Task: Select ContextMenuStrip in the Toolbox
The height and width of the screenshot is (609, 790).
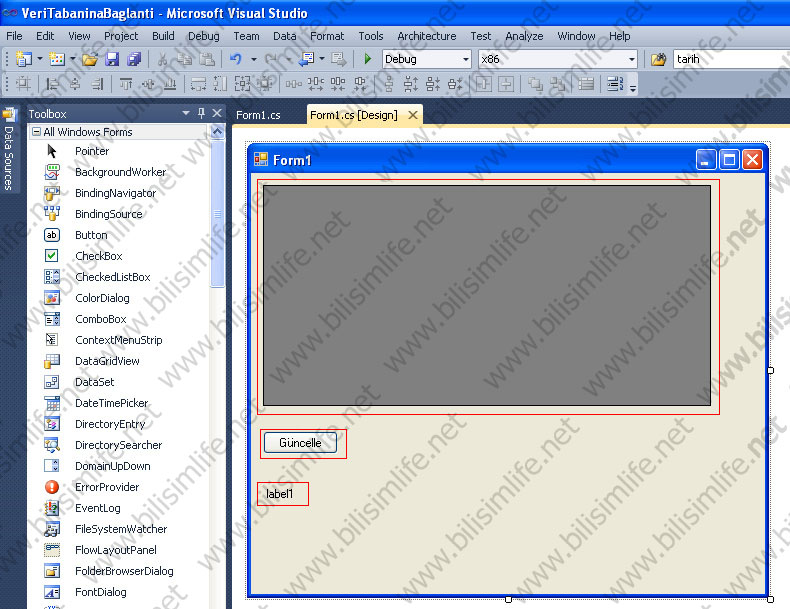Action: (x=119, y=340)
